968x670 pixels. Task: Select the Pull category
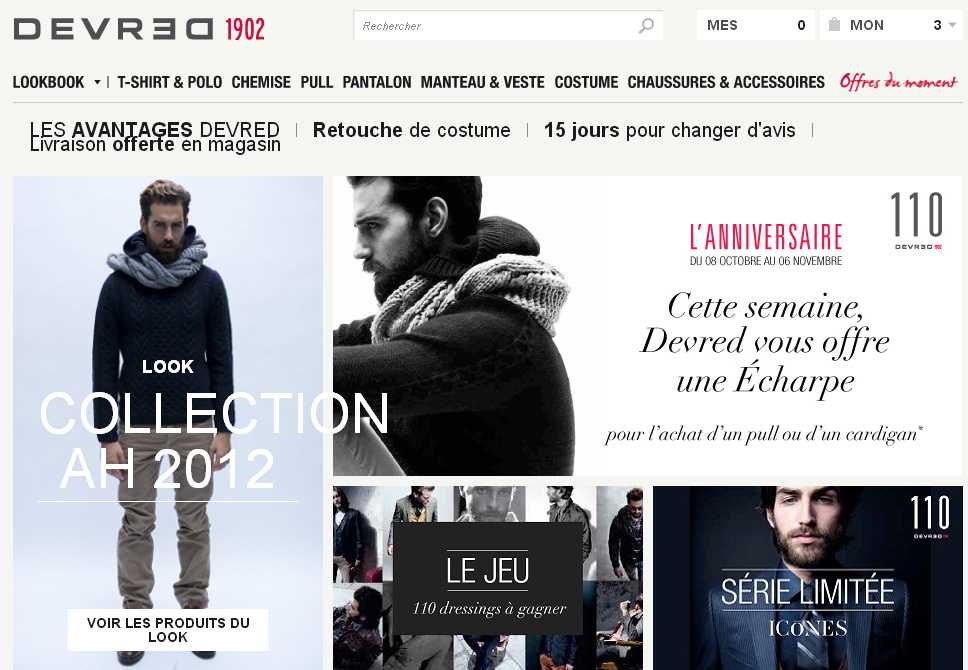[317, 82]
